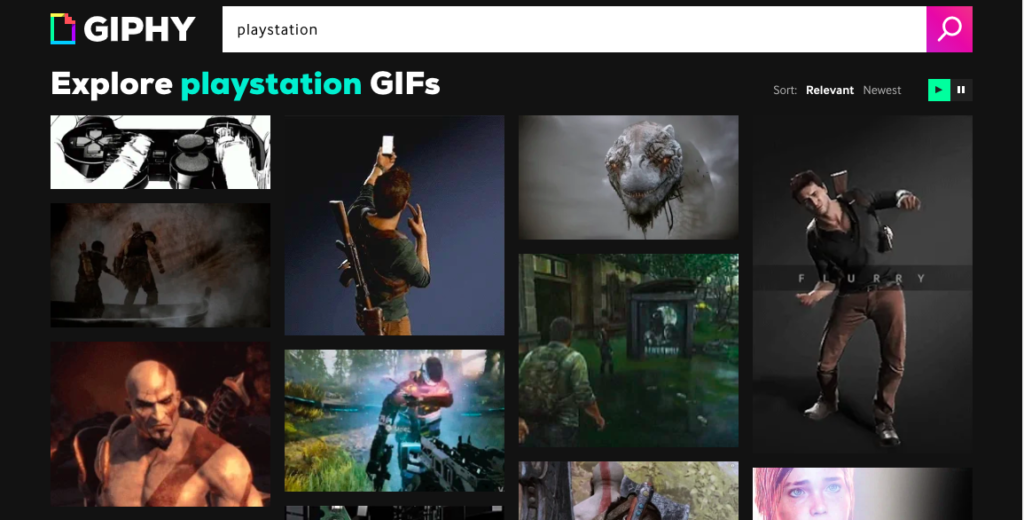Viewport: 1024px width, 520px height.
Task: Pause all GIF animations
Action: pos(961,90)
